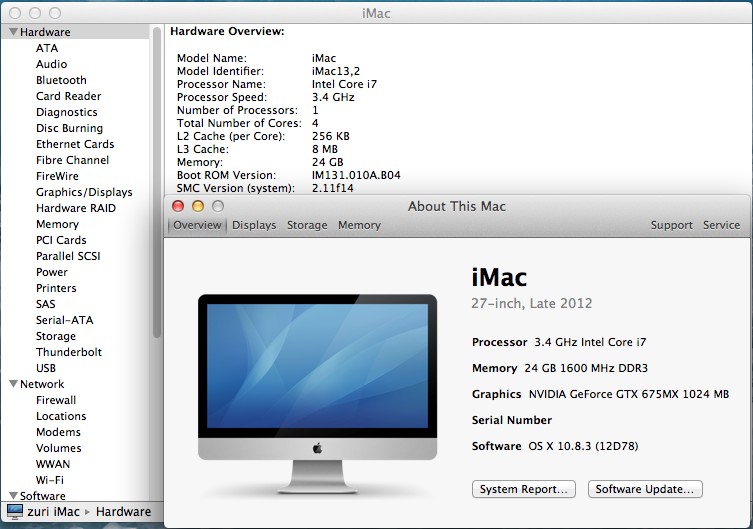
Task: Select Audio in the hardware list
Action: [51, 64]
